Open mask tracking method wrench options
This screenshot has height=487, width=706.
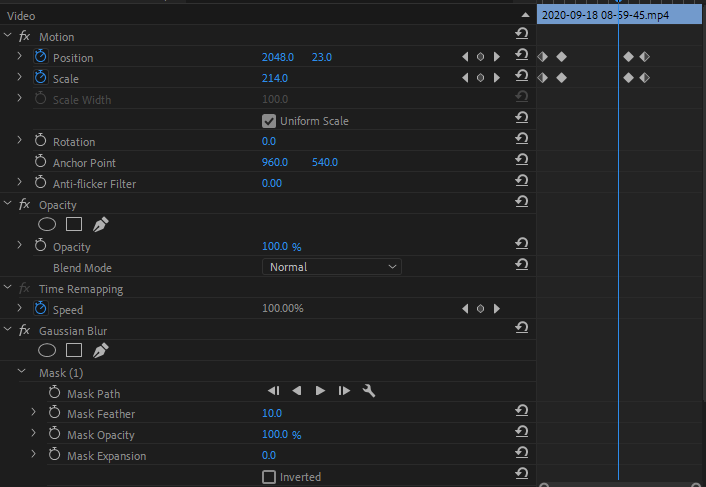point(369,391)
